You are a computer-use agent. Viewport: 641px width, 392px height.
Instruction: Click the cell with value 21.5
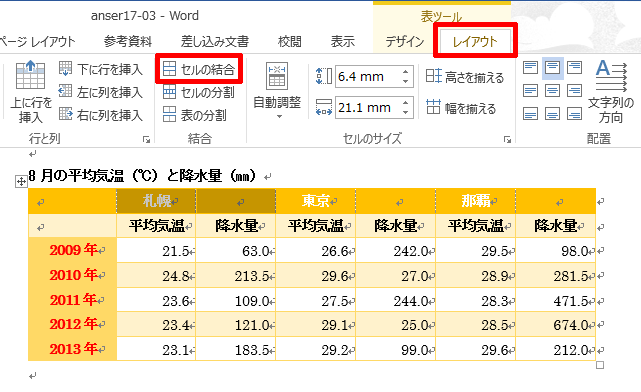[x=156, y=251]
